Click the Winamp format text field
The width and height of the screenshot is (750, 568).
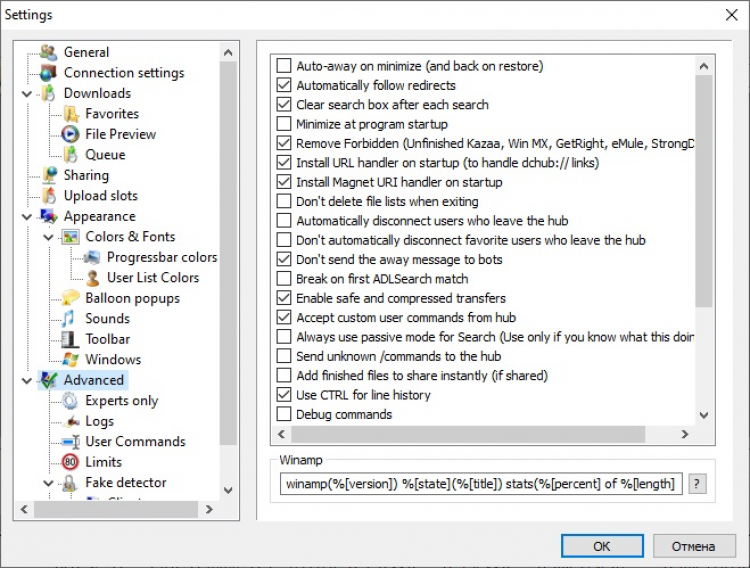point(481,485)
